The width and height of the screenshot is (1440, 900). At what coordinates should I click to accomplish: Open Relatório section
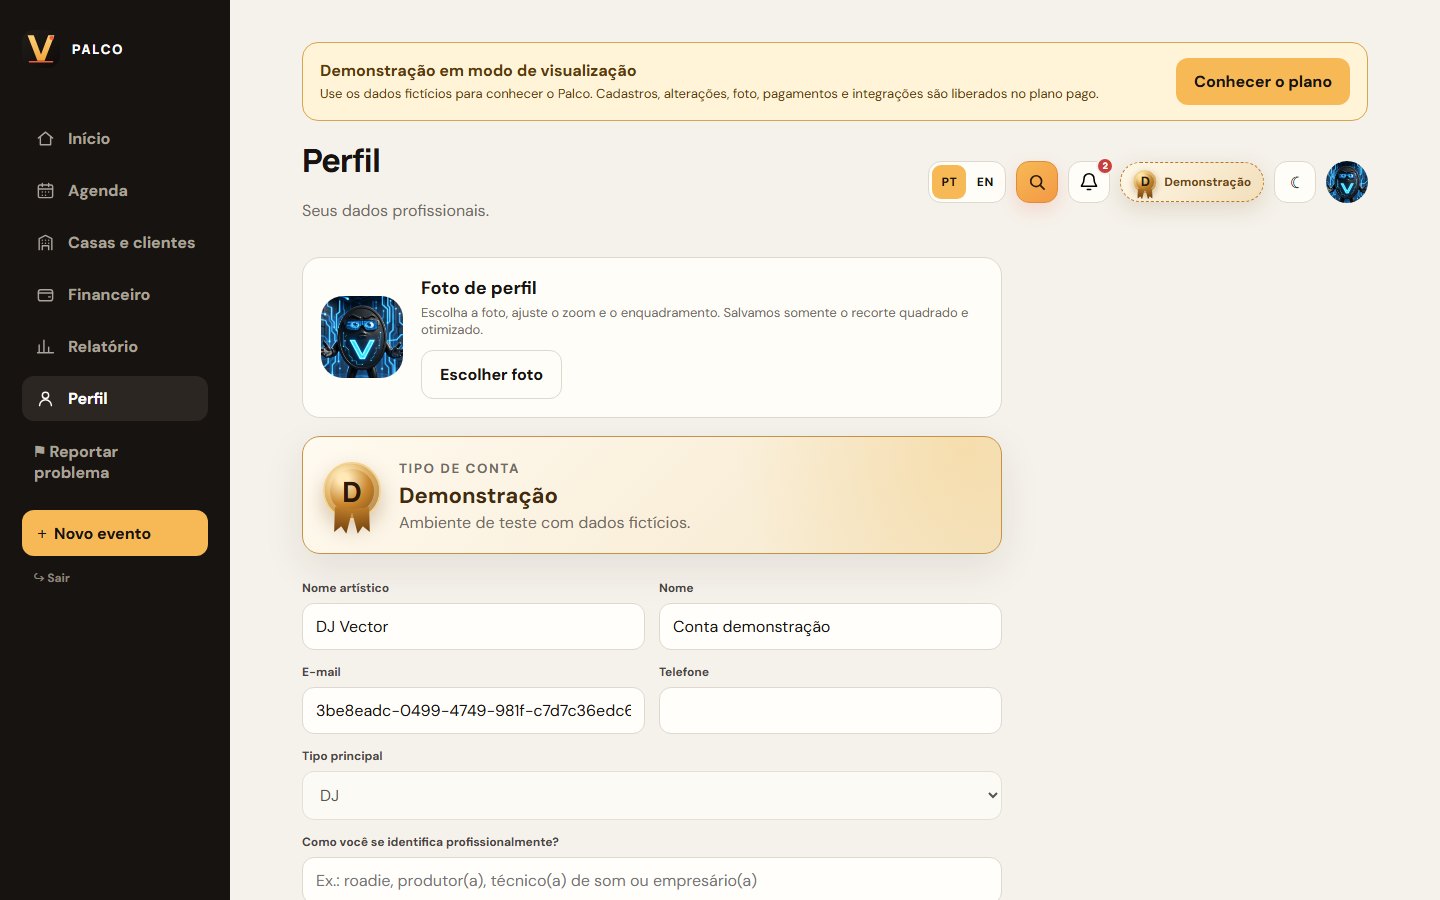[x=115, y=347]
